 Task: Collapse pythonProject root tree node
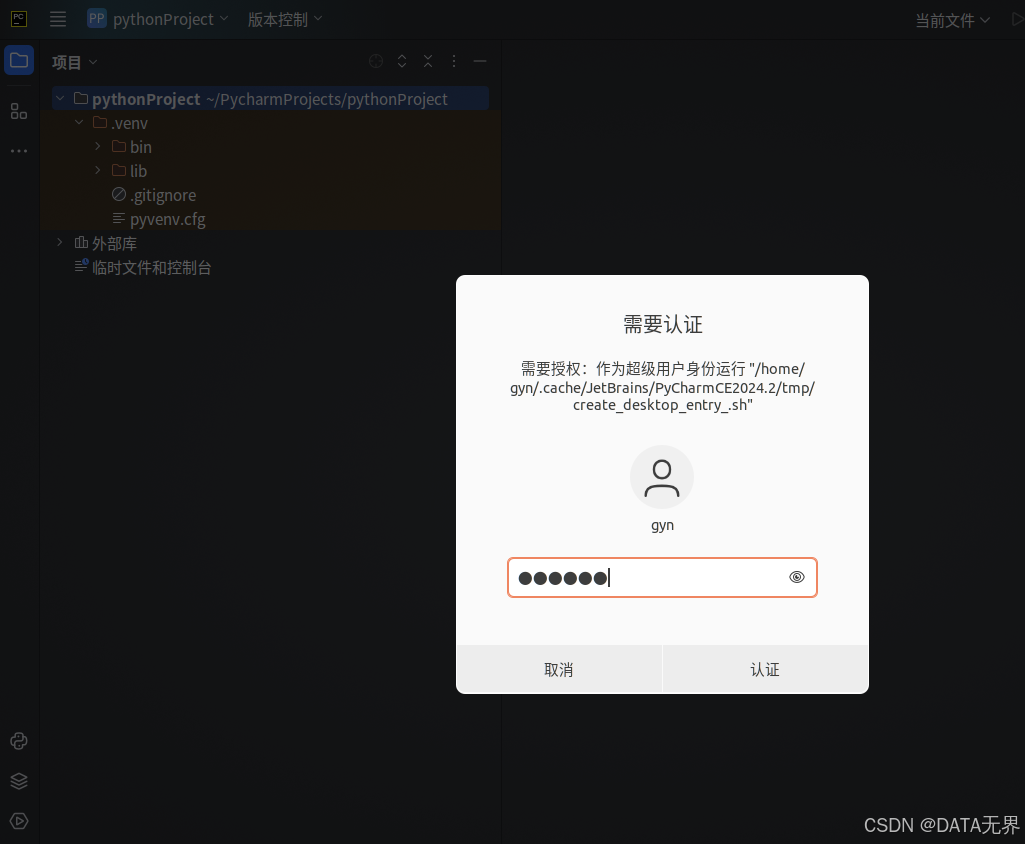[60, 99]
